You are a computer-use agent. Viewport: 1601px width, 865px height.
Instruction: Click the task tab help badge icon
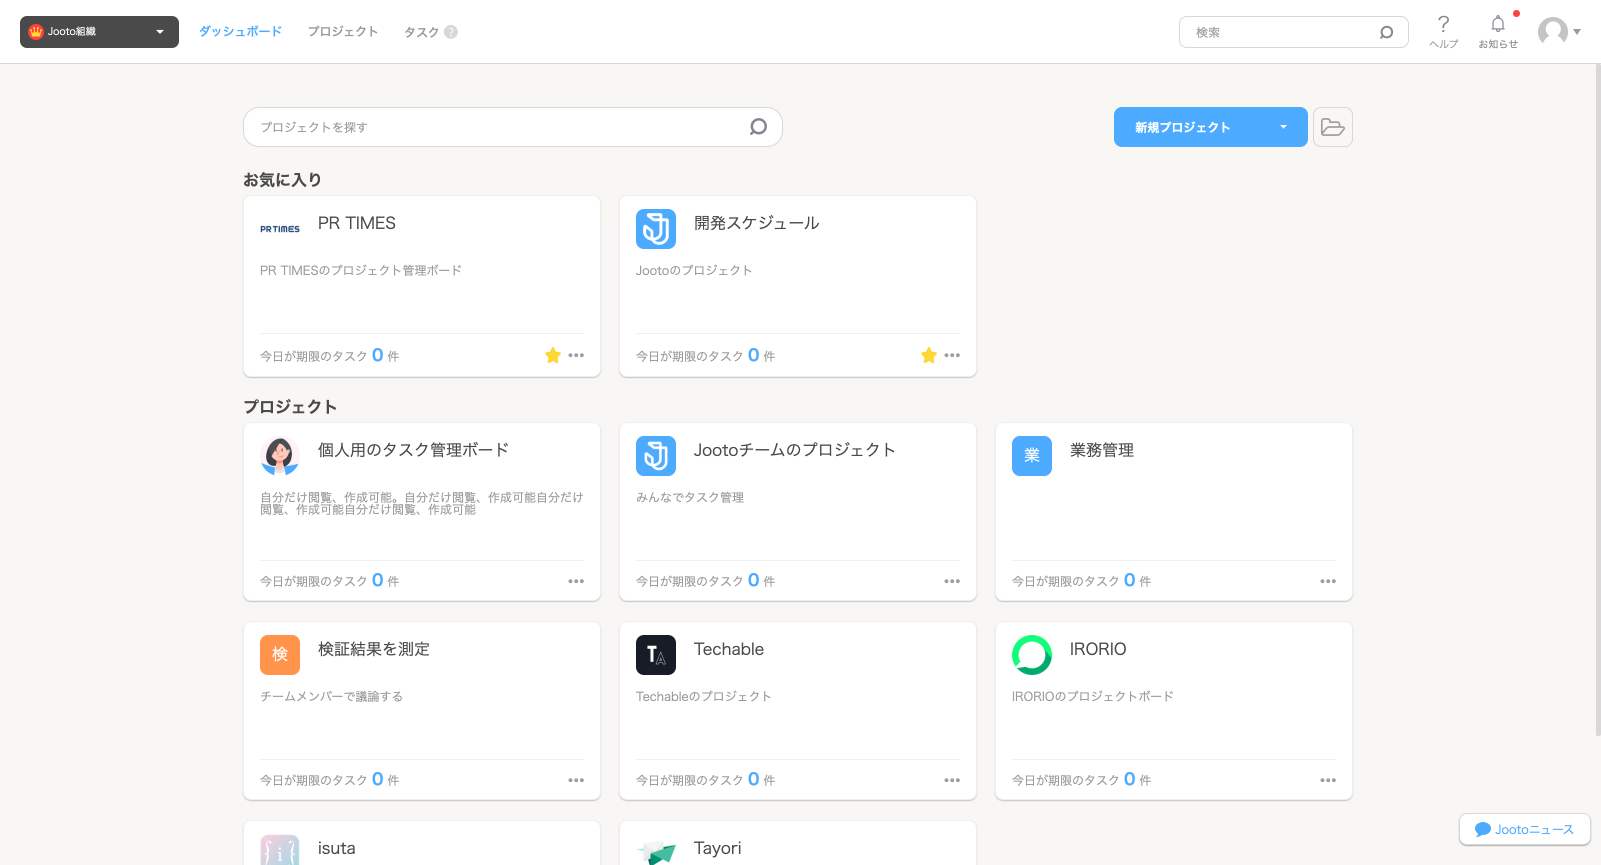pyautogui.click(x=451, y=32)
